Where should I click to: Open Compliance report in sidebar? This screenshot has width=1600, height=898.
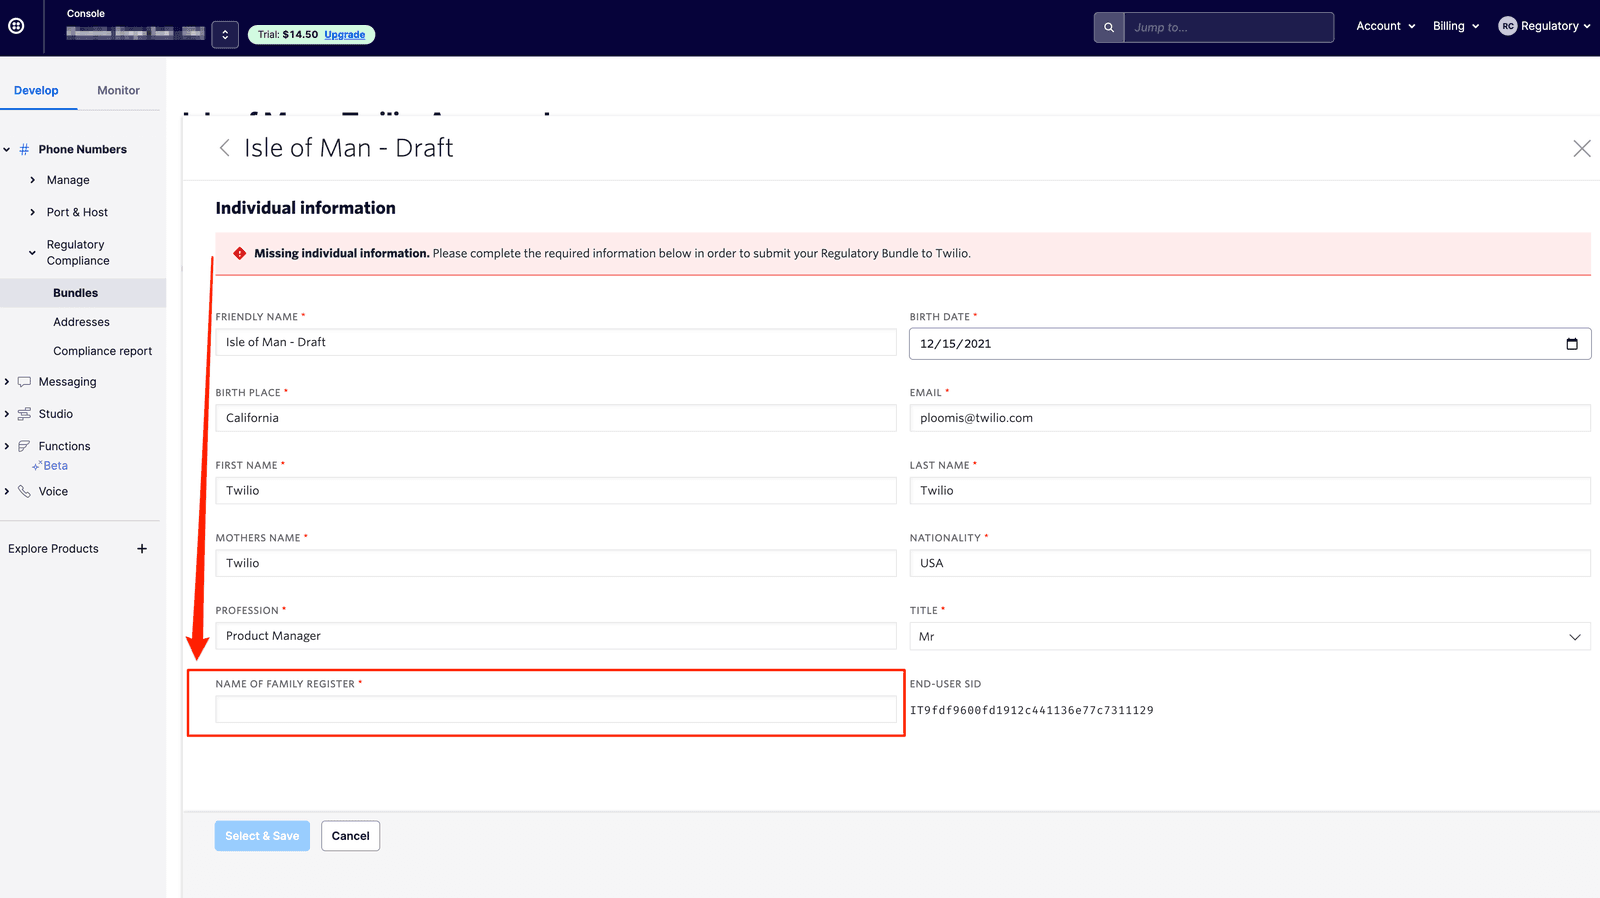102,351
